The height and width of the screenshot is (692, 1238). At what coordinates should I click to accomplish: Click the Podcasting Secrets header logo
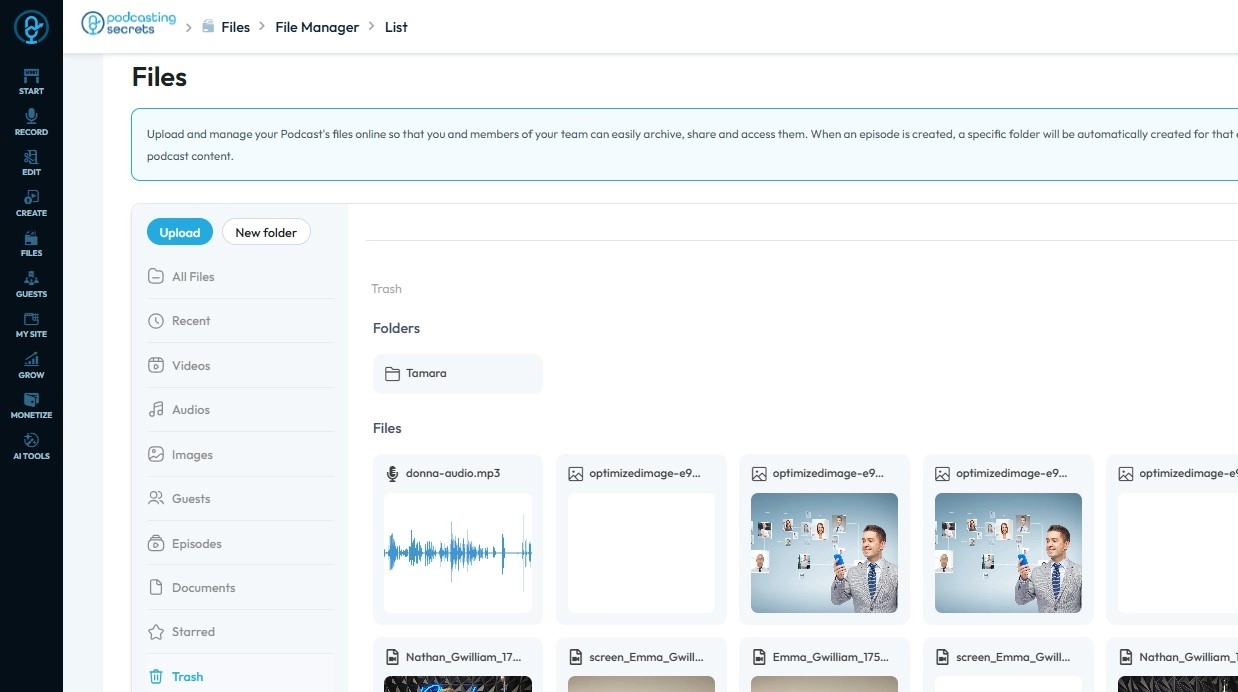(128, 24)
